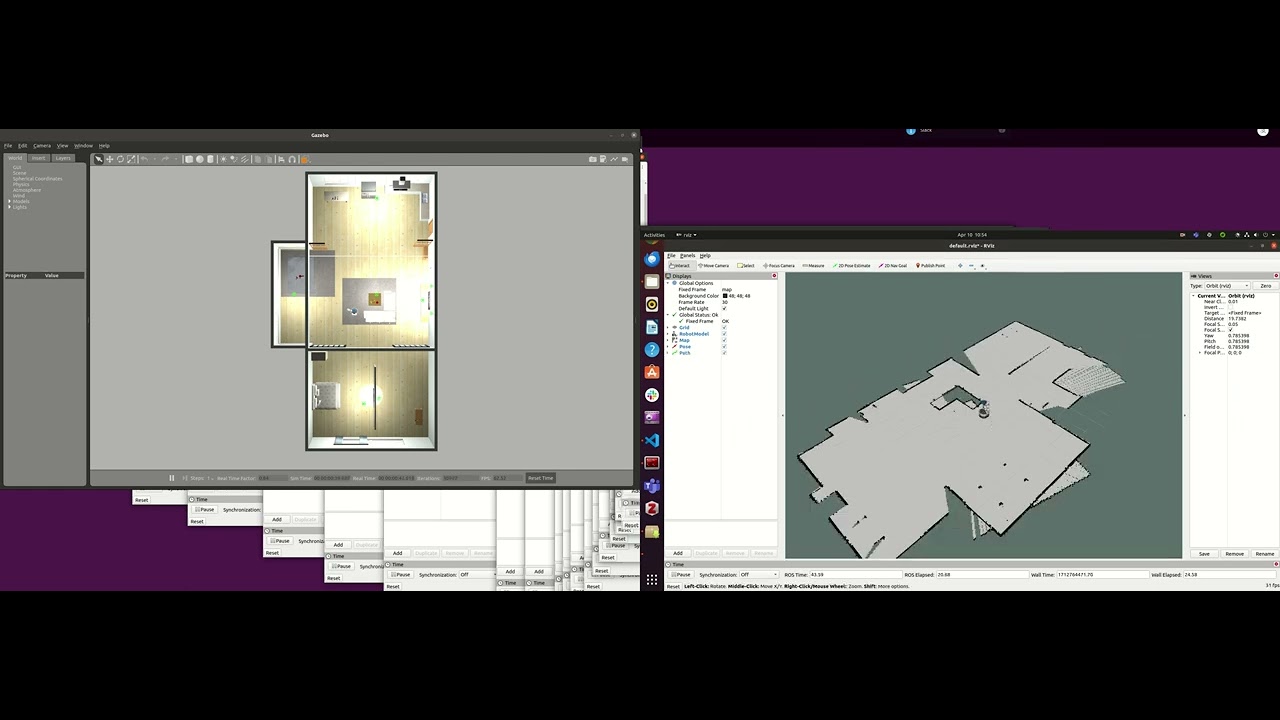Open the Views Type dropdown

(1227, 286)
